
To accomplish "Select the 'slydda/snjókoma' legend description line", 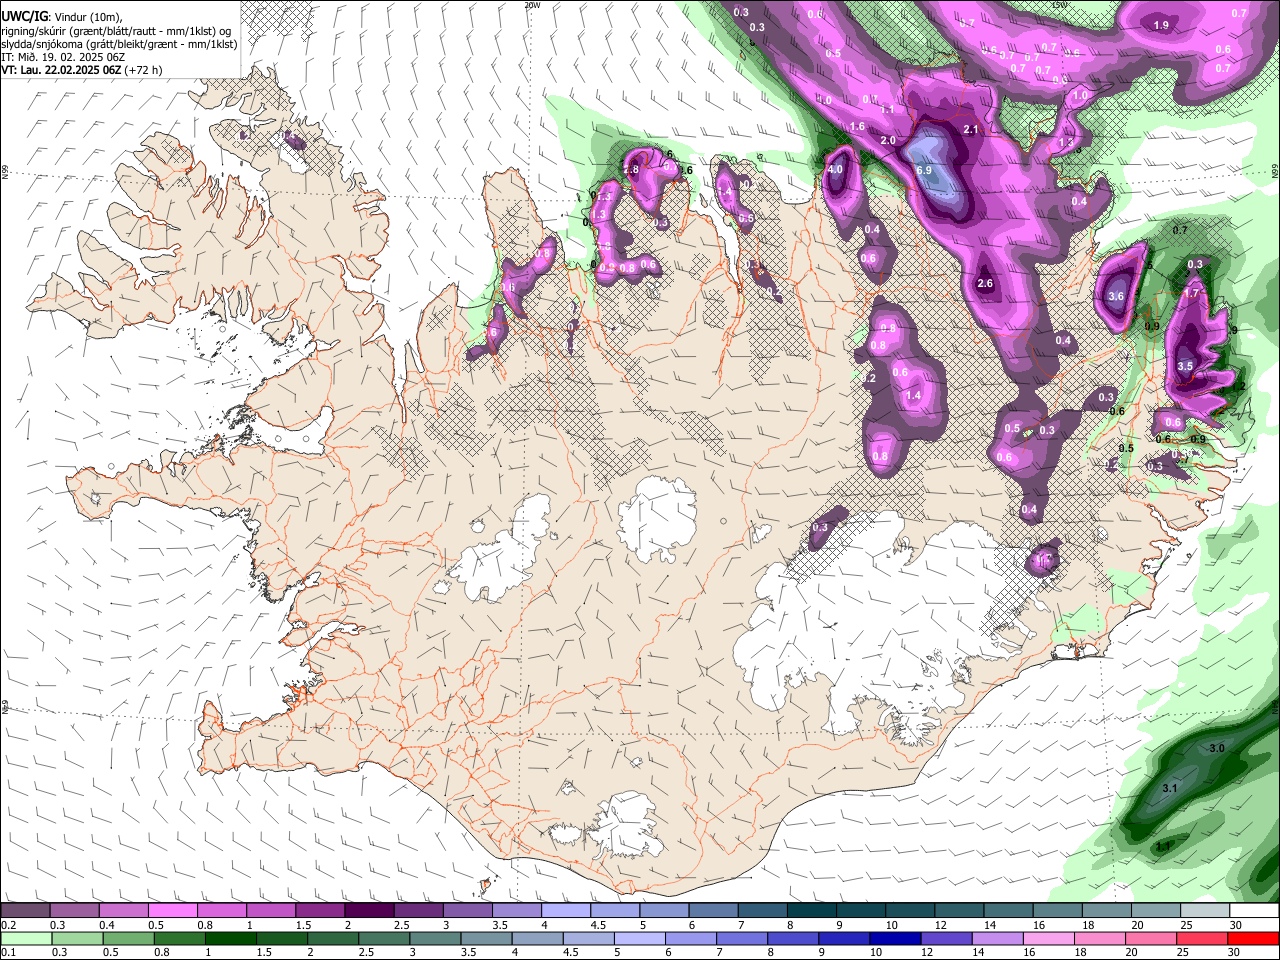I will 119,44.
